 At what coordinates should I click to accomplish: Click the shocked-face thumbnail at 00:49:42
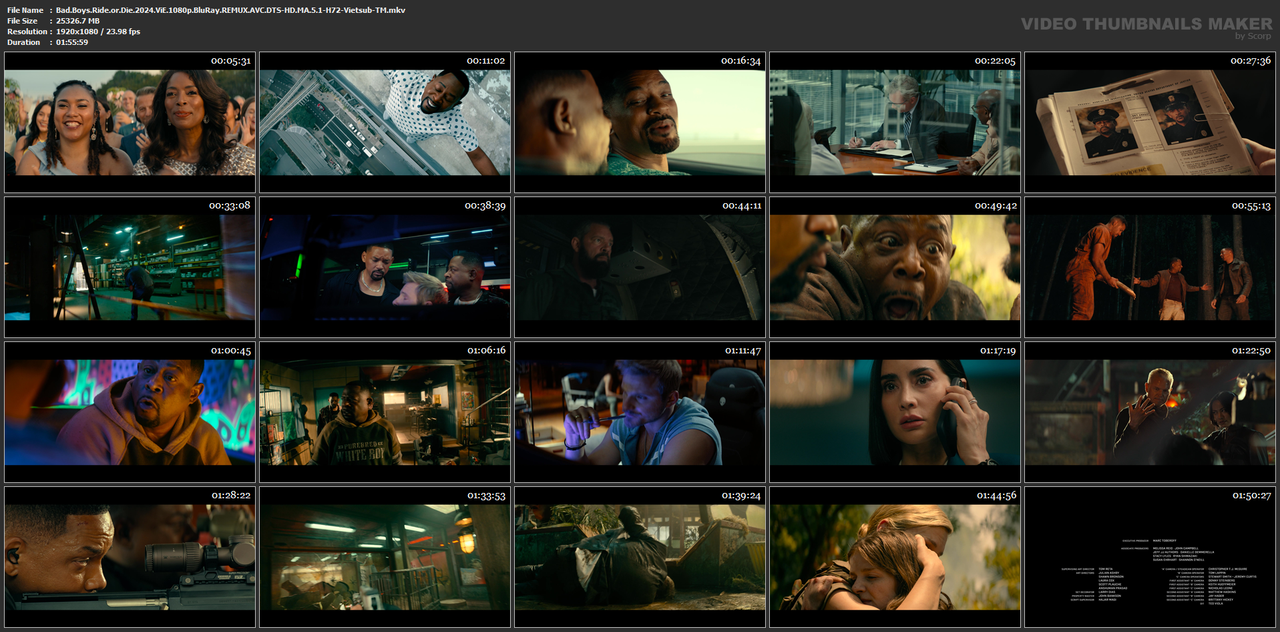point(895,267)
